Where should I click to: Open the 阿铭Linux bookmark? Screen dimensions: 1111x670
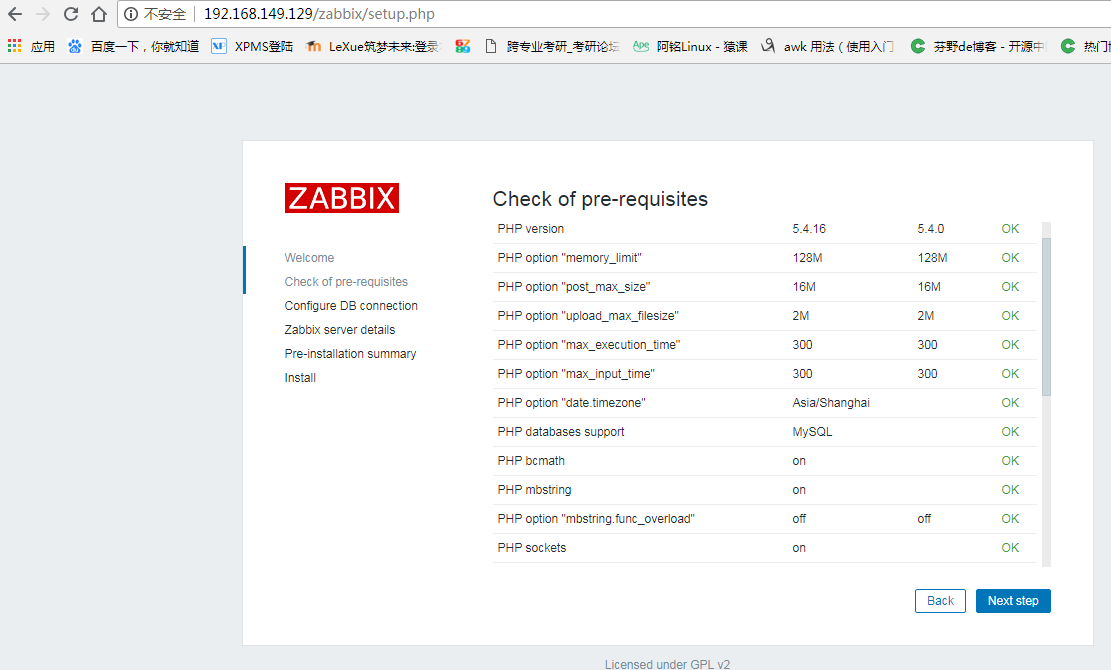coord(690,46)
